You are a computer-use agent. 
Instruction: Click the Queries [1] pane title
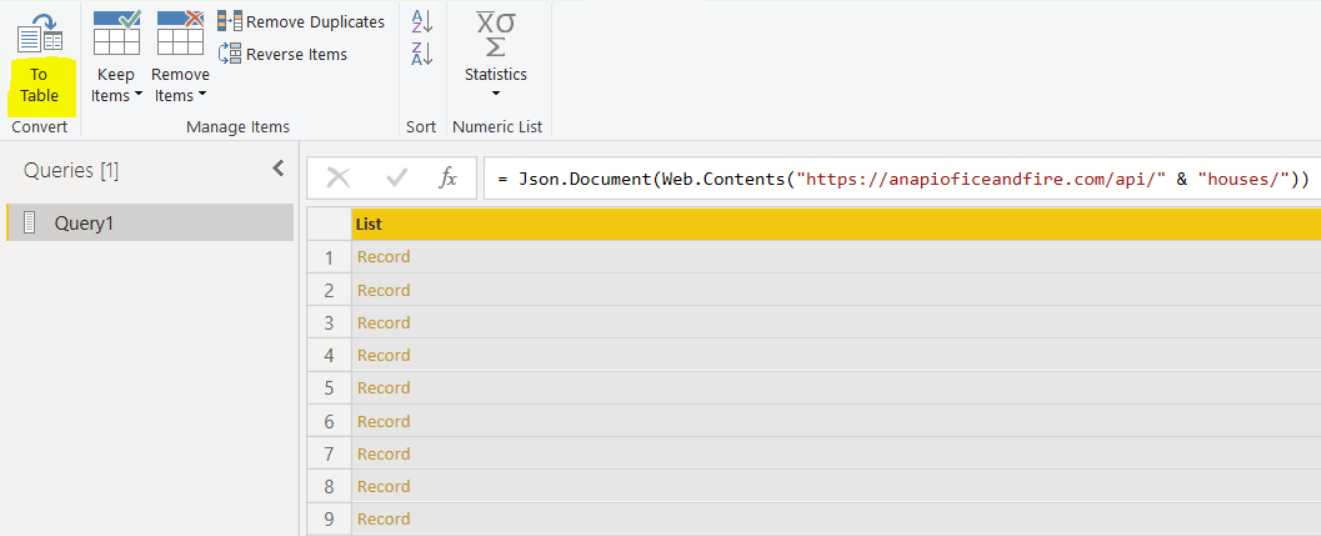point(71,171)
